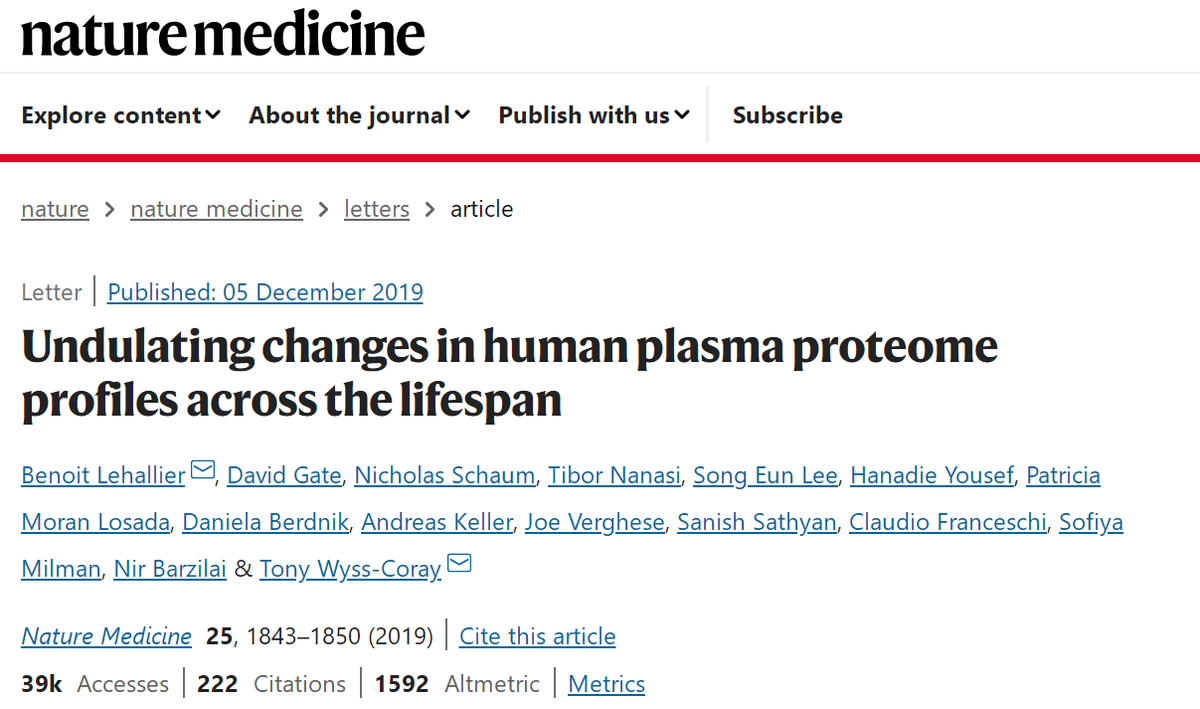Expand the Explore content menu

[121, 115]
